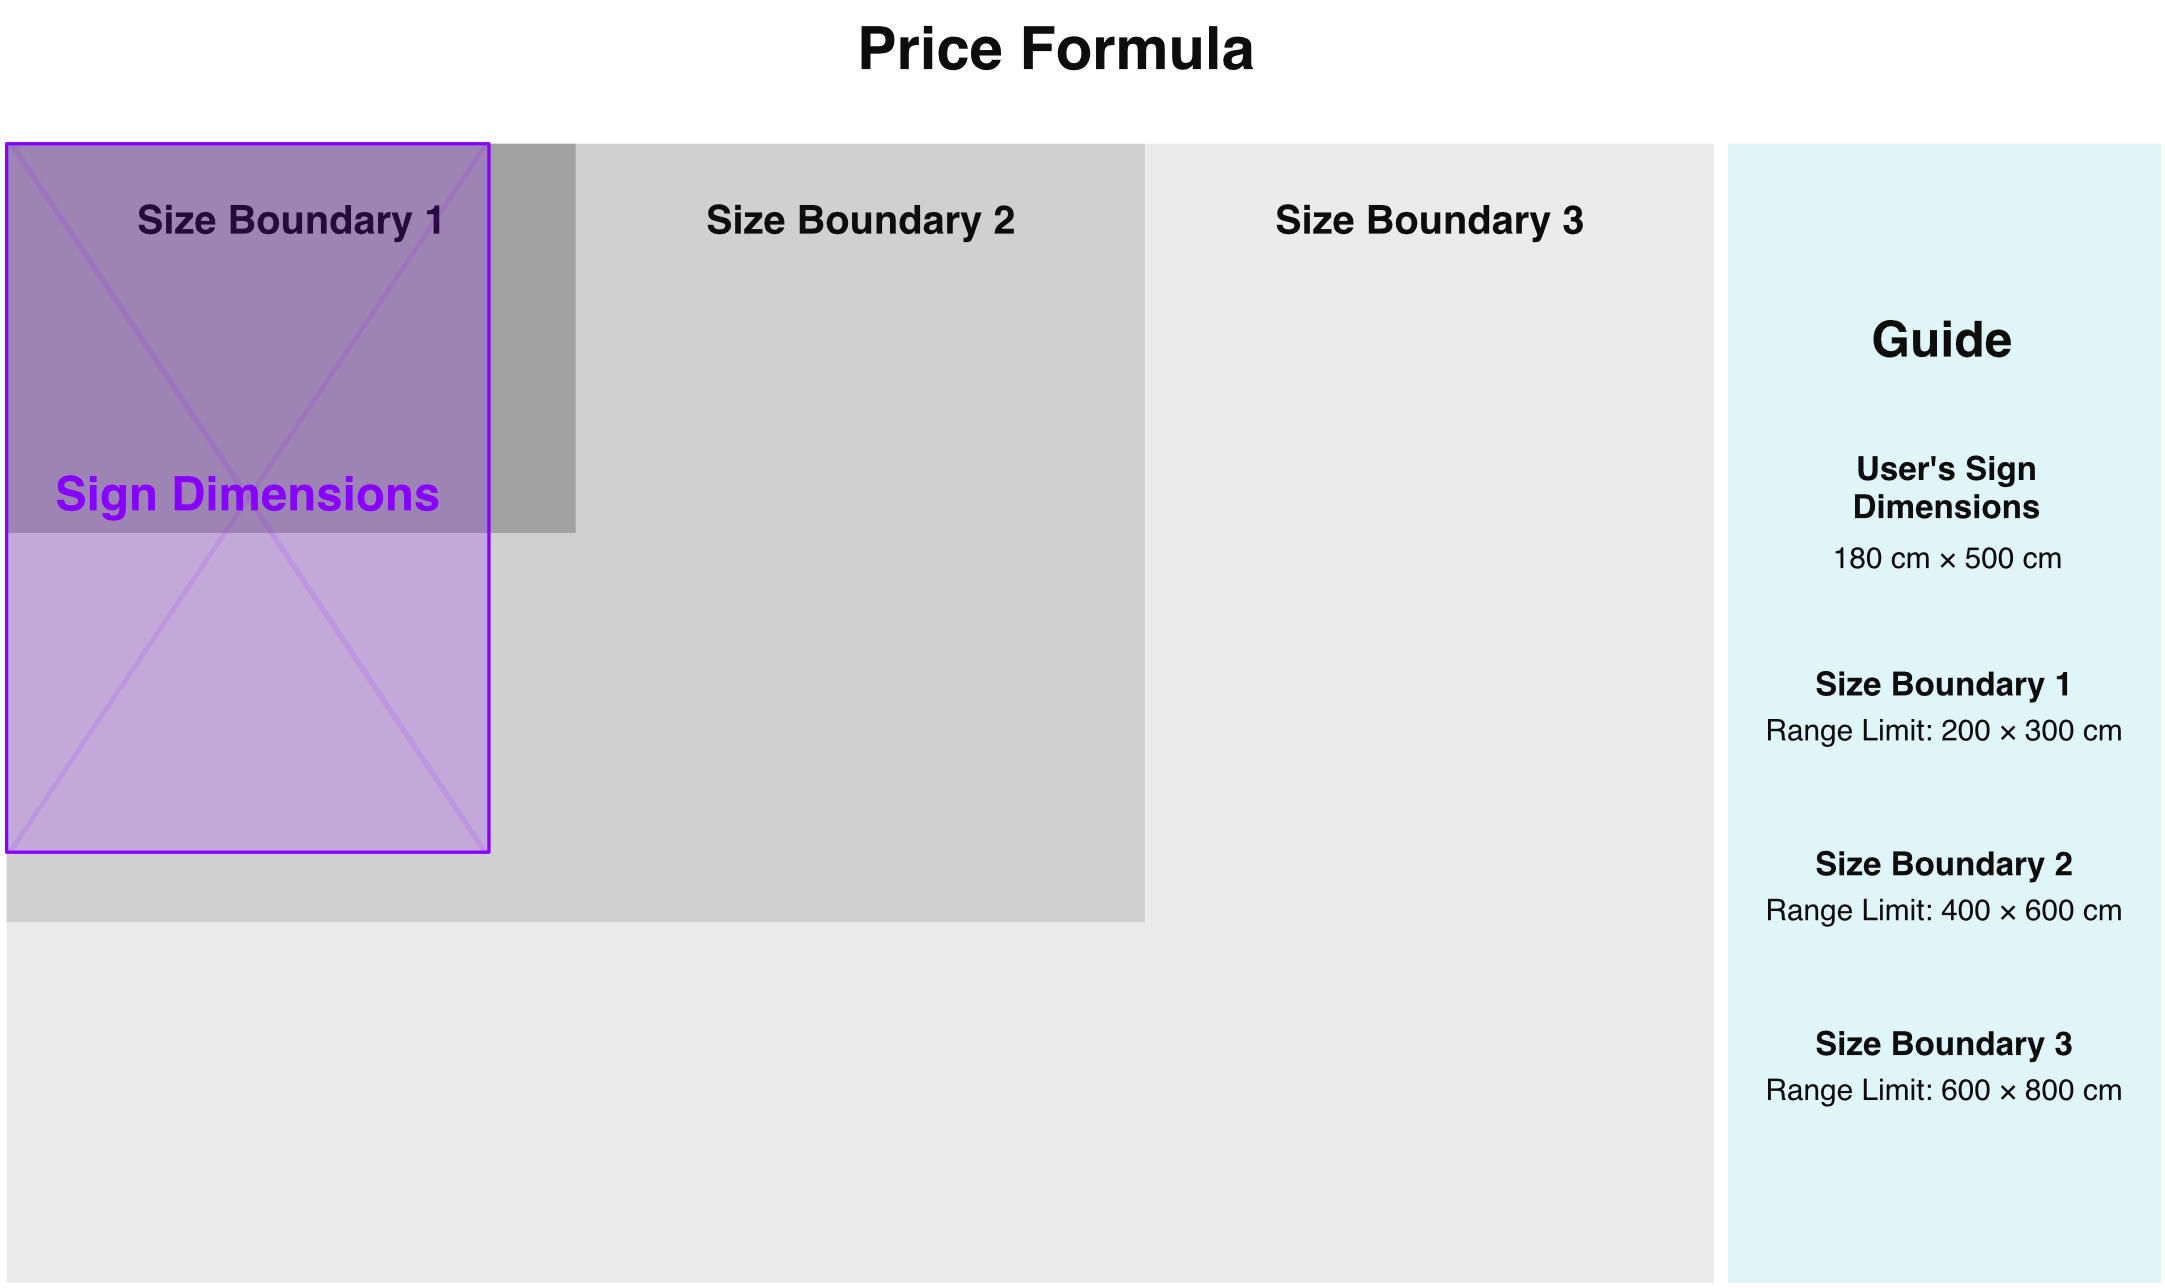Click "Size Boundary 3" heading in the Guide panel
This screenshot has height=1288, width=2165.
click(1943, 1044)
